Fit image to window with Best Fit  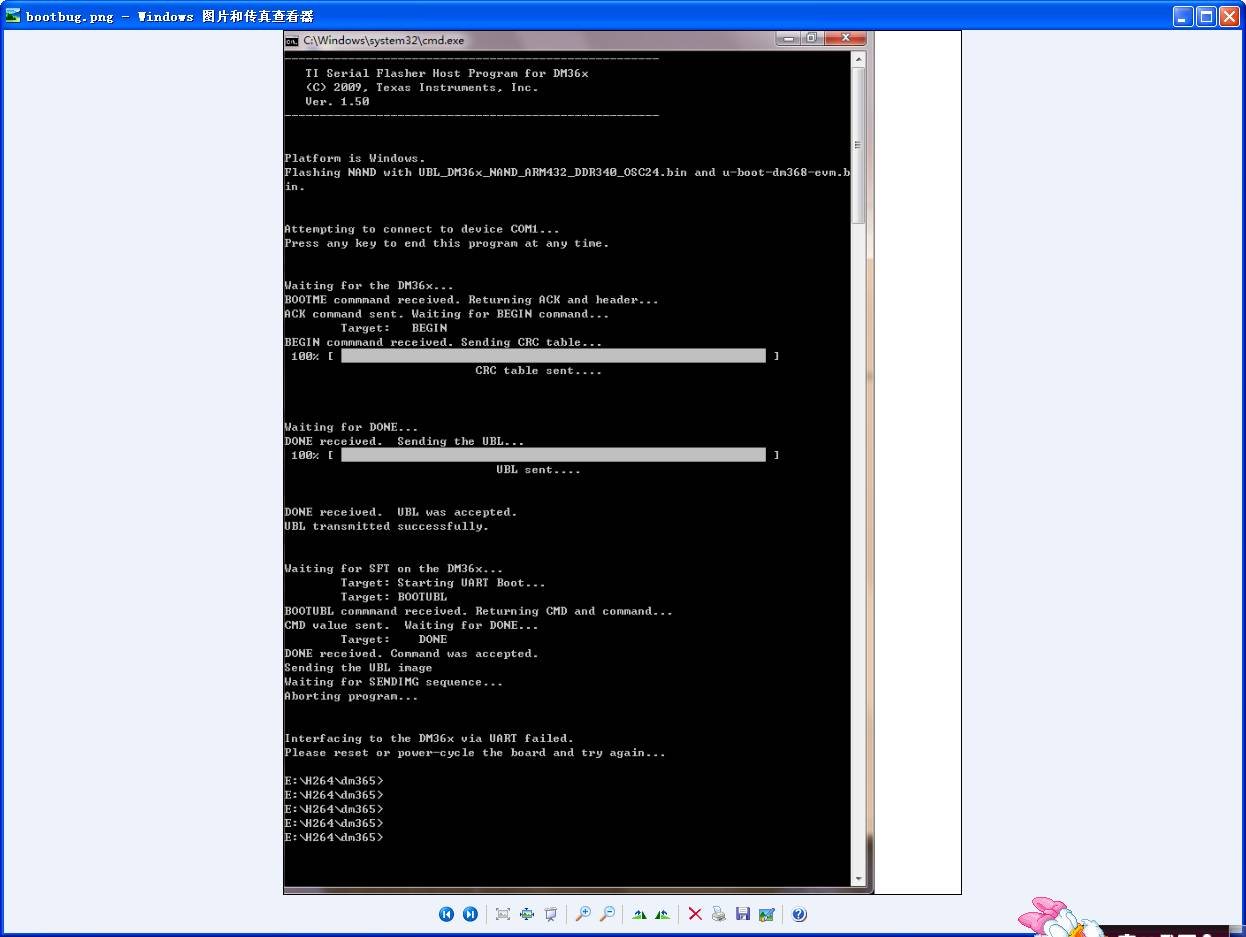click(x=503, y=914)
